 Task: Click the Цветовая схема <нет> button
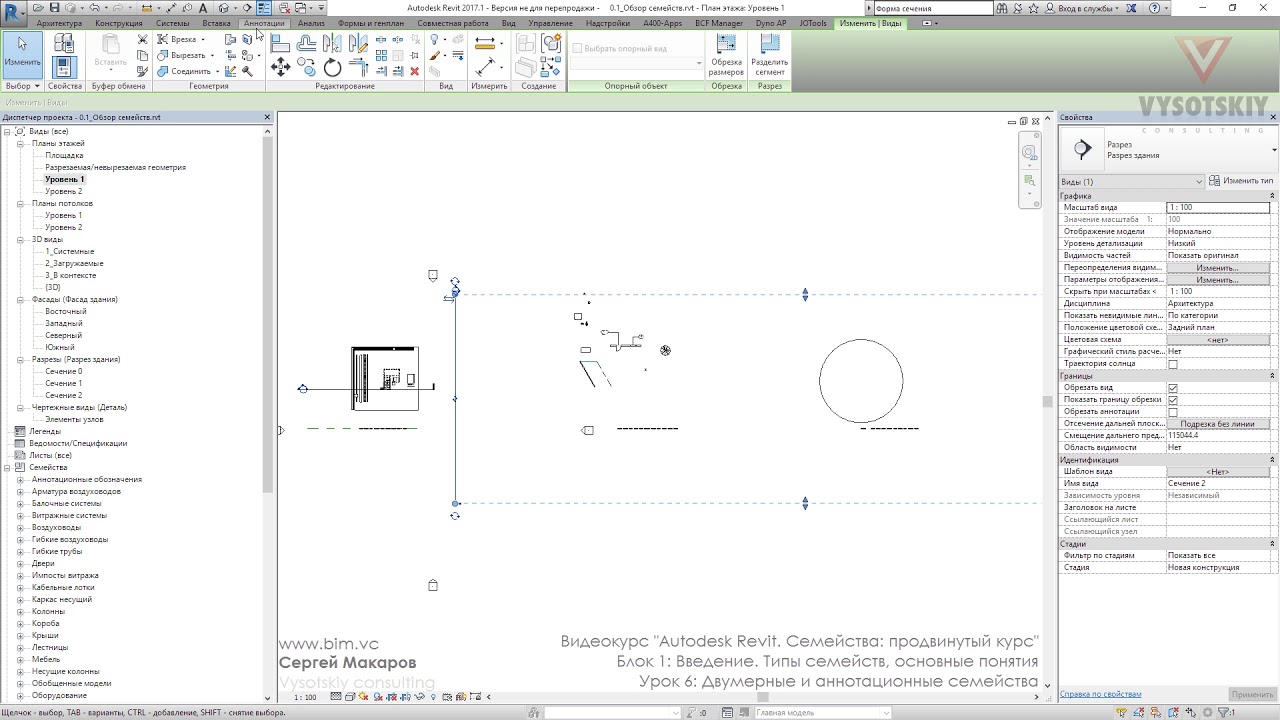1217,340
